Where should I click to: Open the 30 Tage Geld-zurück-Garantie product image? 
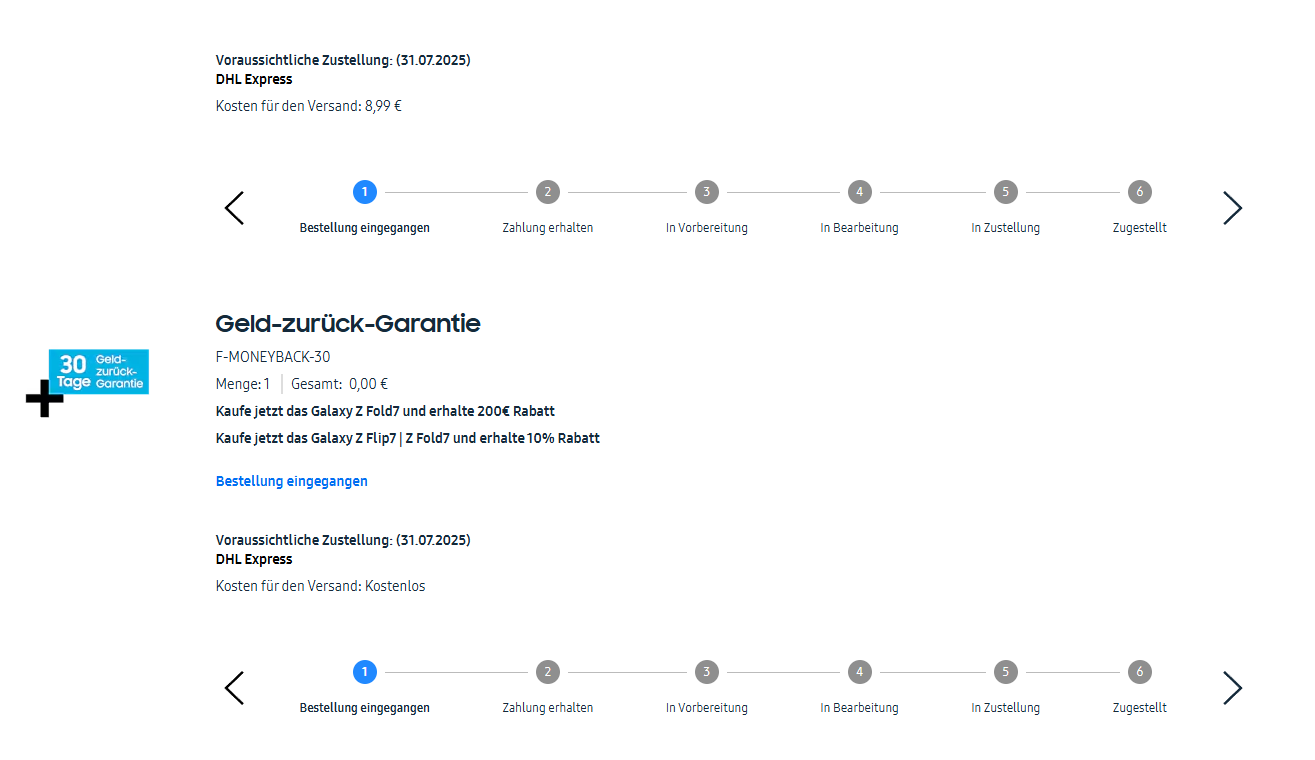coord(98,372)
